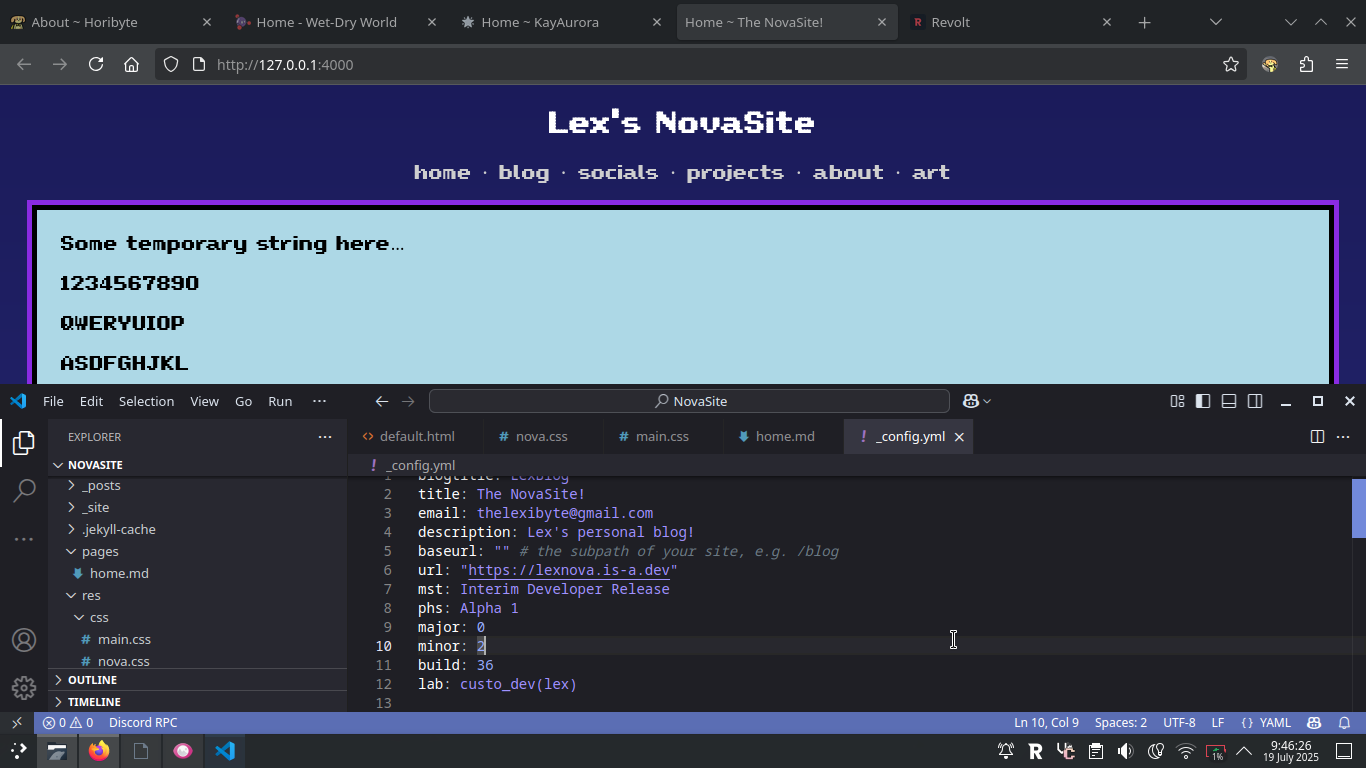The image size is (1366, 768).
Task: Open the Run menu in VS Code
Action: [x=280, y=400]
